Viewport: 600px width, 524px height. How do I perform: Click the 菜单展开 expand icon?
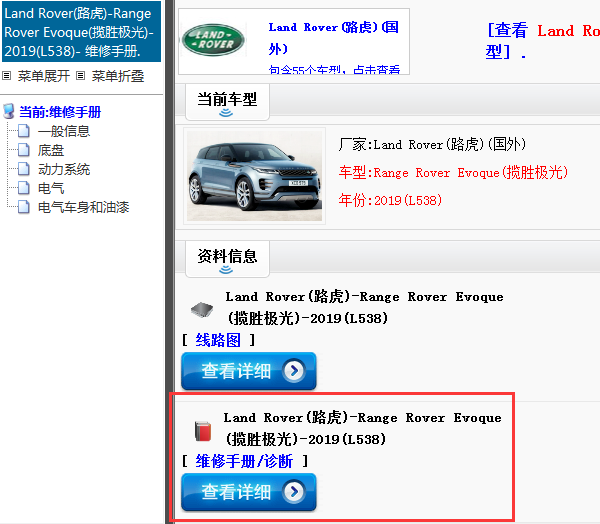6,76
